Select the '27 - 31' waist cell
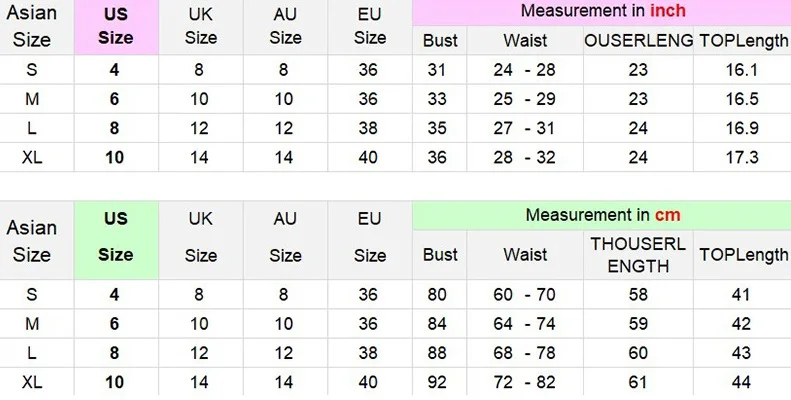 click(525, 128)
